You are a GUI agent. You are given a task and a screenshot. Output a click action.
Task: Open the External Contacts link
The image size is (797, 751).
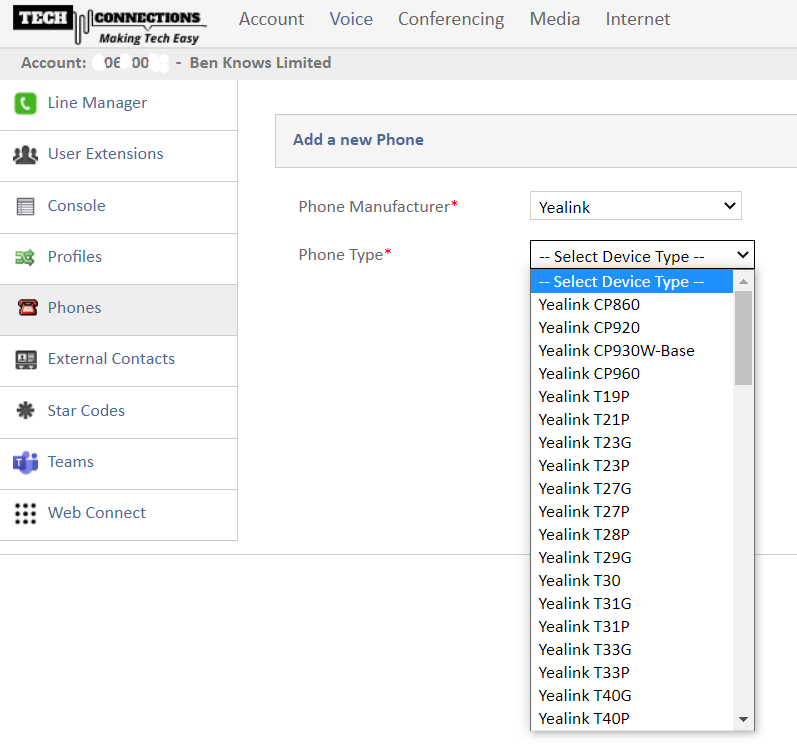111,359
